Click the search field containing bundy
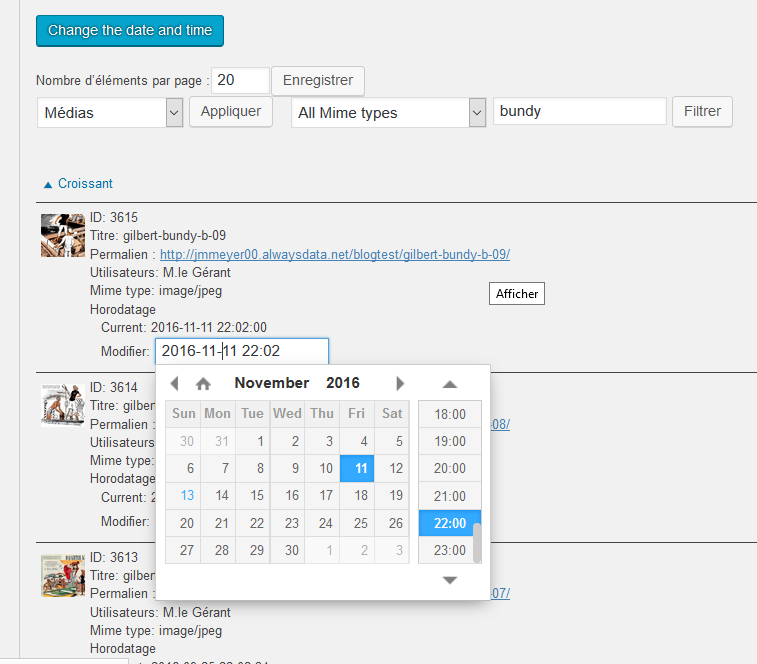The height and width of the screenshot is (664, 757). (x=580, y=111)
